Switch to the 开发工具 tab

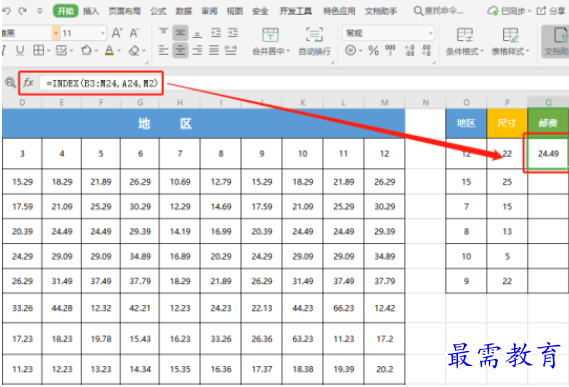295,11
